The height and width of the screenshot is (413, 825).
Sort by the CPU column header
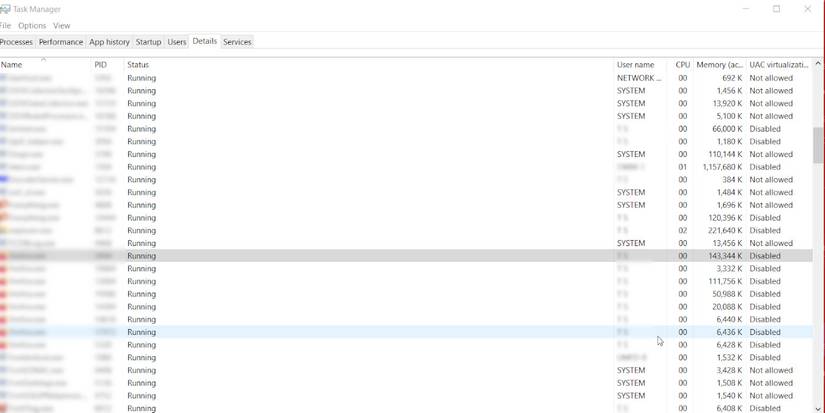click(682, 65)
